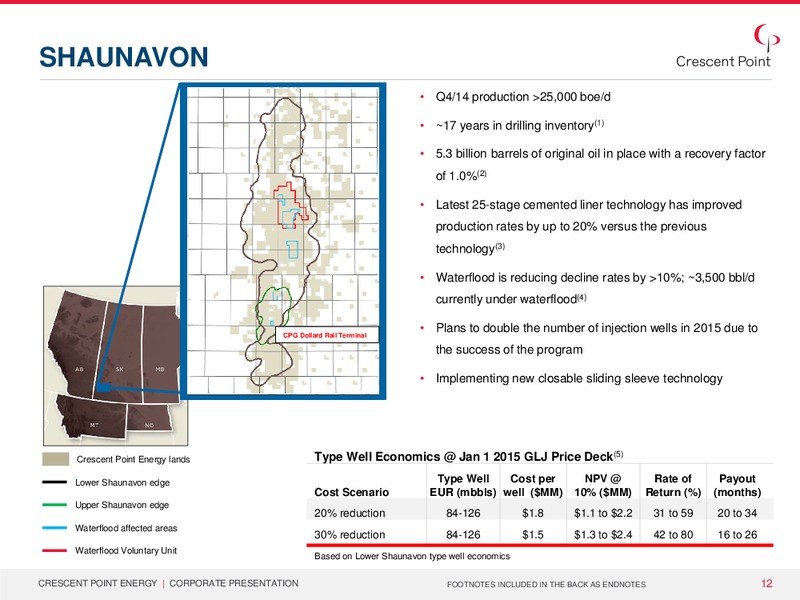Click the Type Well EUR (mbbls) header
The height and width of the screenshot is (600, 800).
(463, 485)
